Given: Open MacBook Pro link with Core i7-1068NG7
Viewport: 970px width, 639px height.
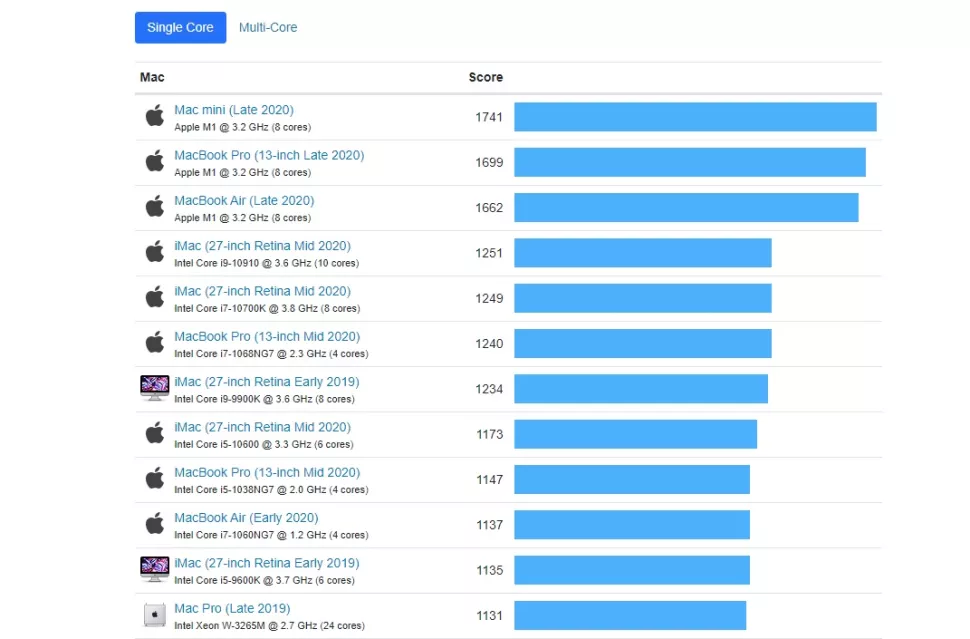Looking at the screenshot, I should [267, 337].
